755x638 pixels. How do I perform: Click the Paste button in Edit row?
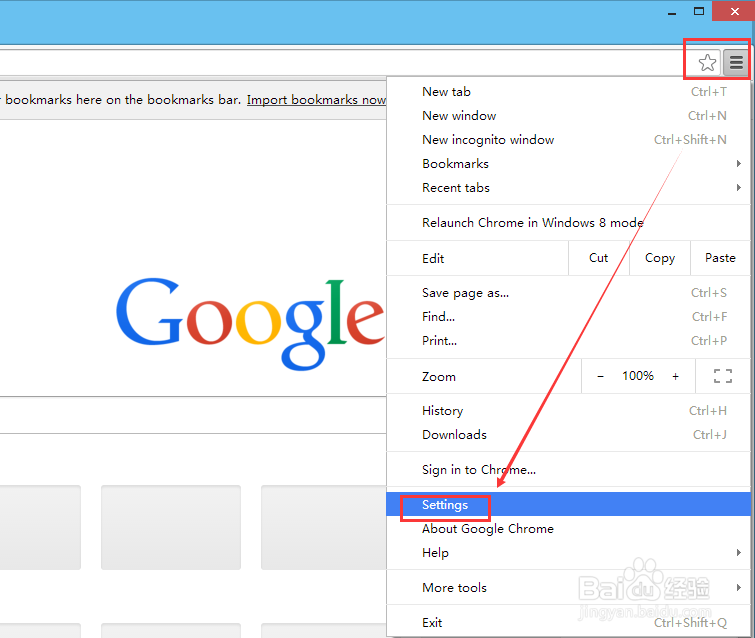(720, 258)
